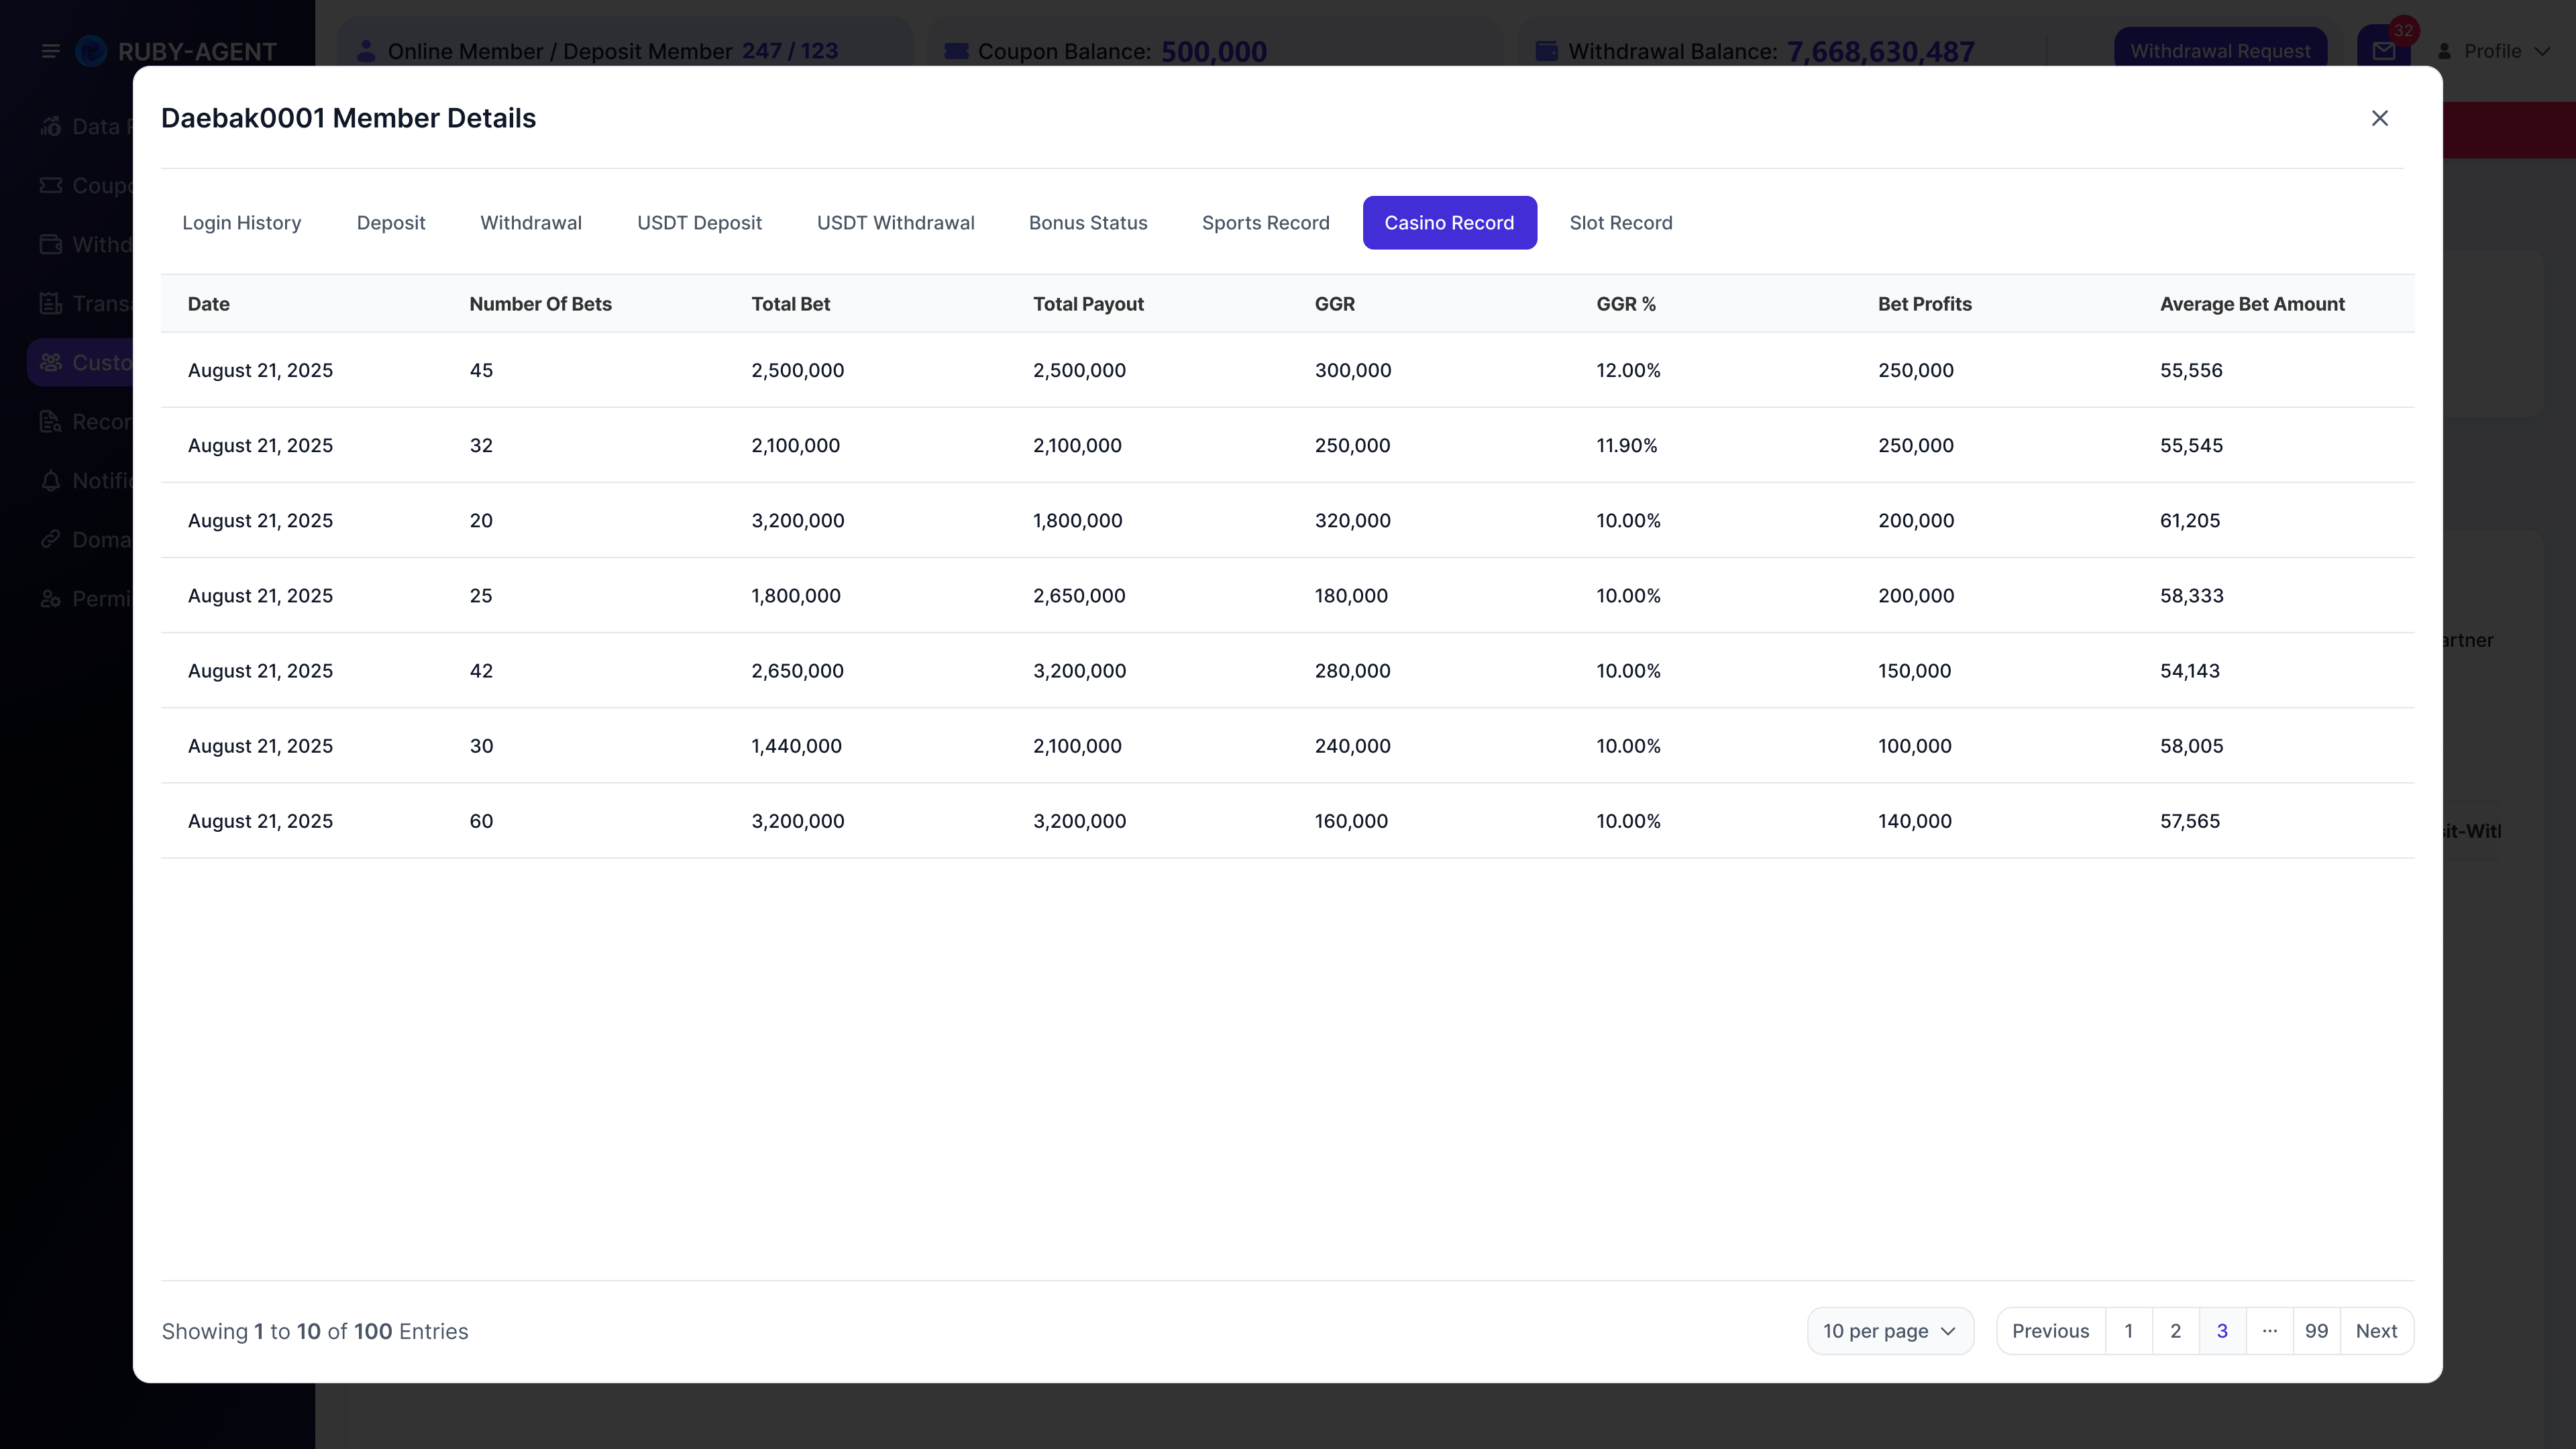Open the Coupon sidebar icon
This screenshot has height=1449, width=2576.
point(51,186)
